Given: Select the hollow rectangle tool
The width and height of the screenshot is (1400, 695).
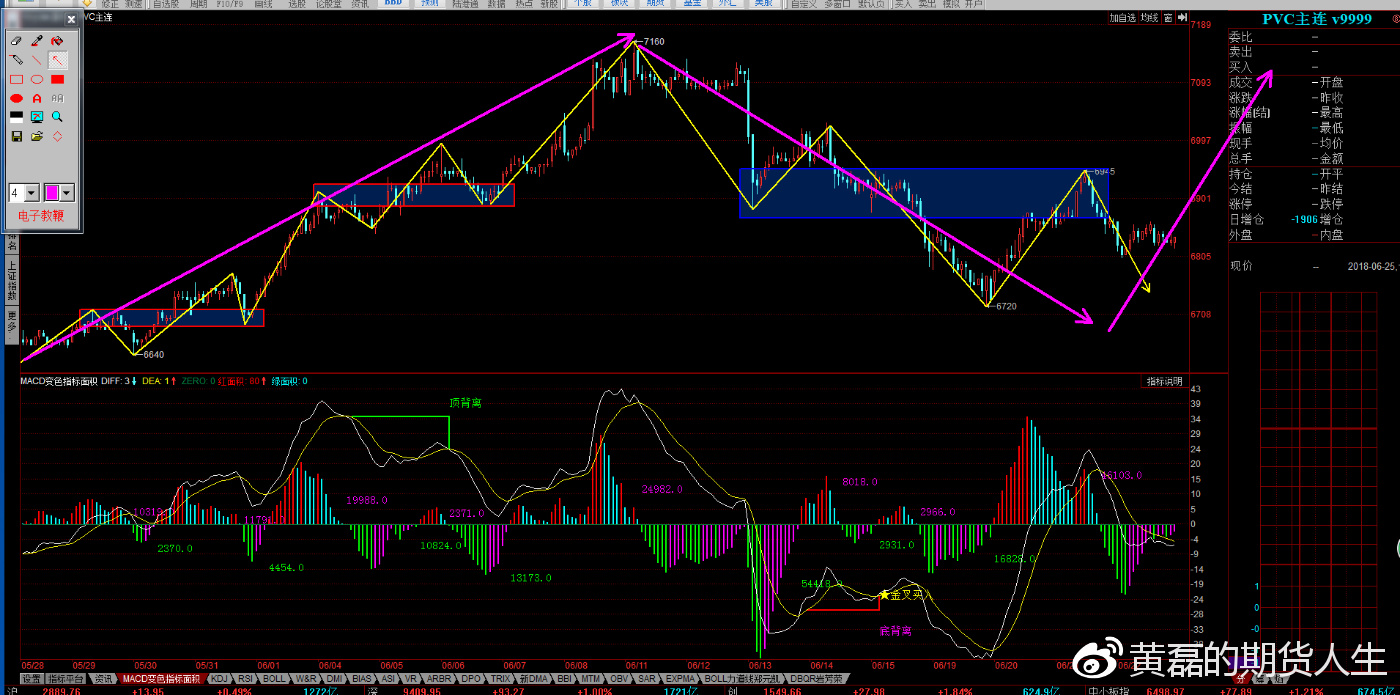Looking at the screenshot, I should [x=16, y=79].
